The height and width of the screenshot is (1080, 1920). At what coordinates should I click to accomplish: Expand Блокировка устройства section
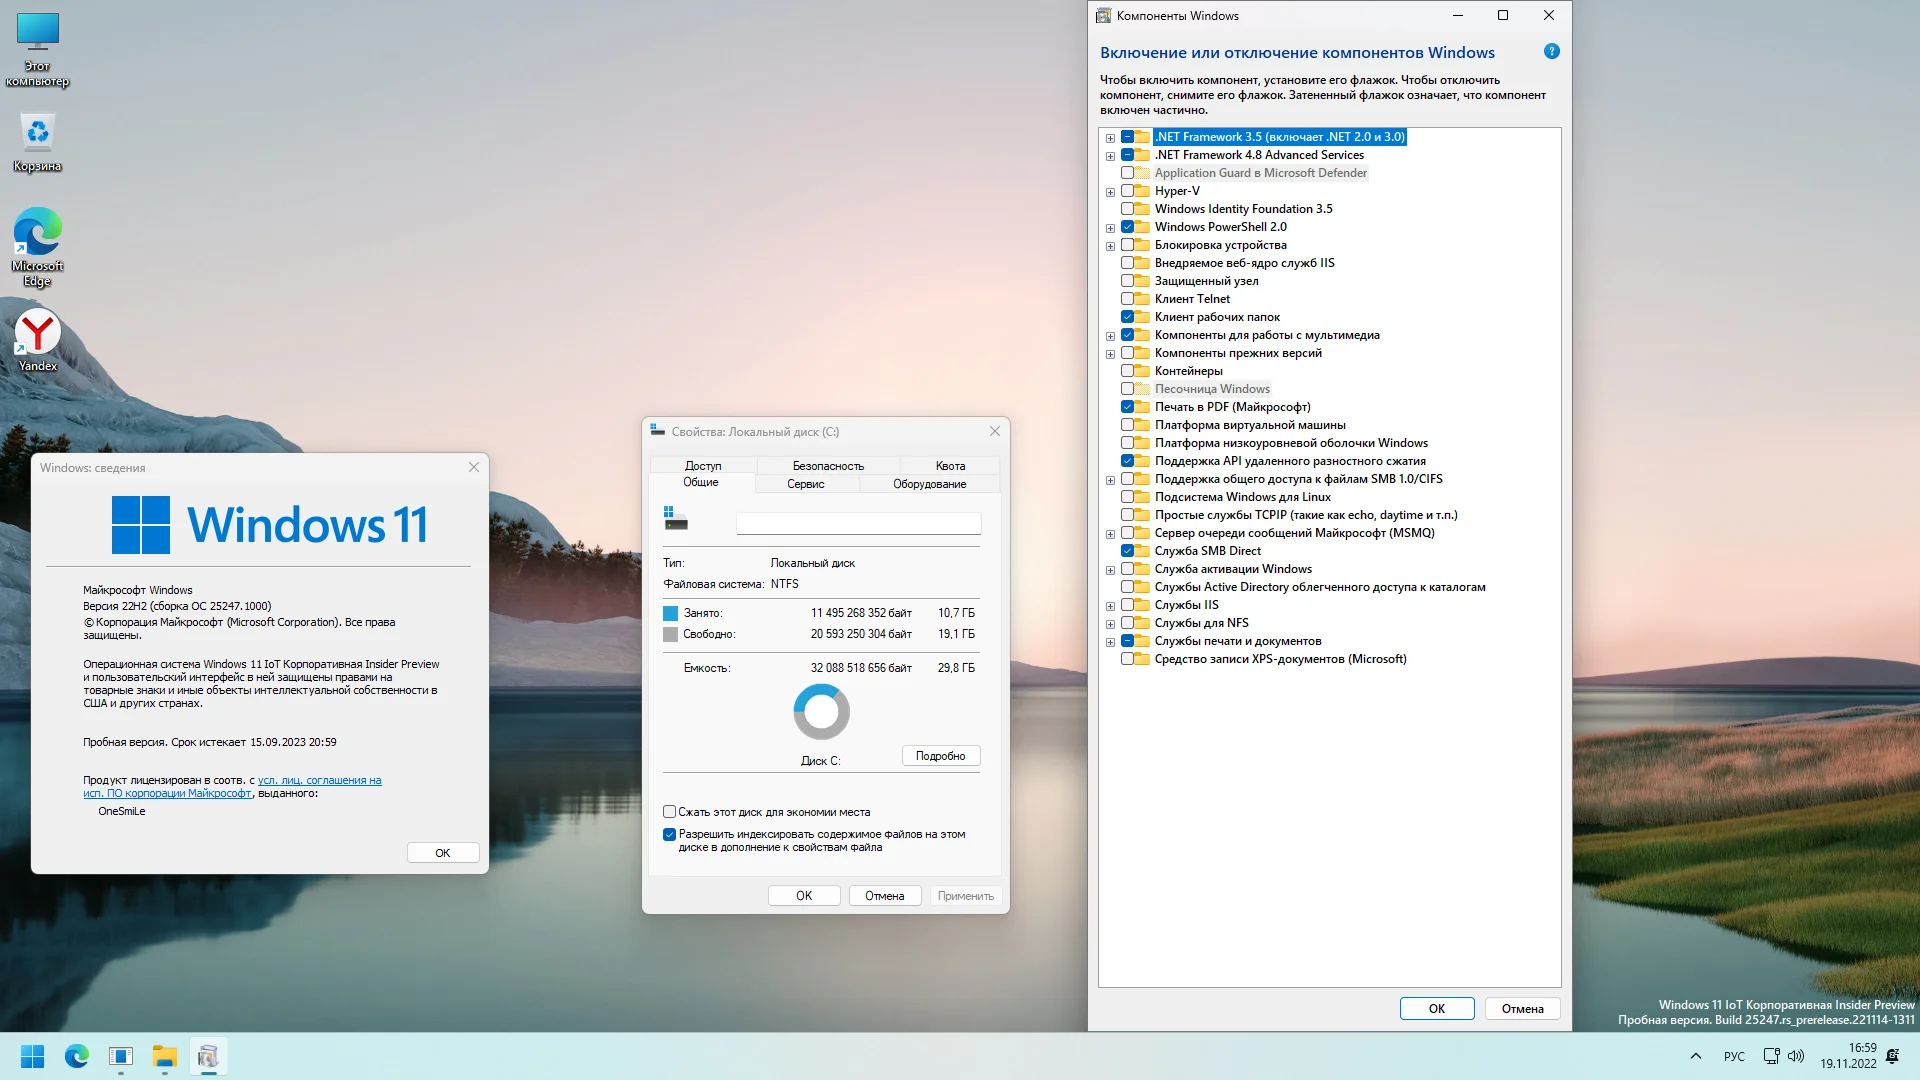(1110, 244)
